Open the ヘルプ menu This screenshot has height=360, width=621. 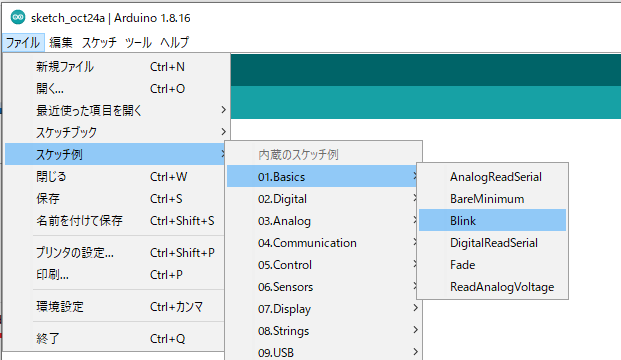pos(175,42)
